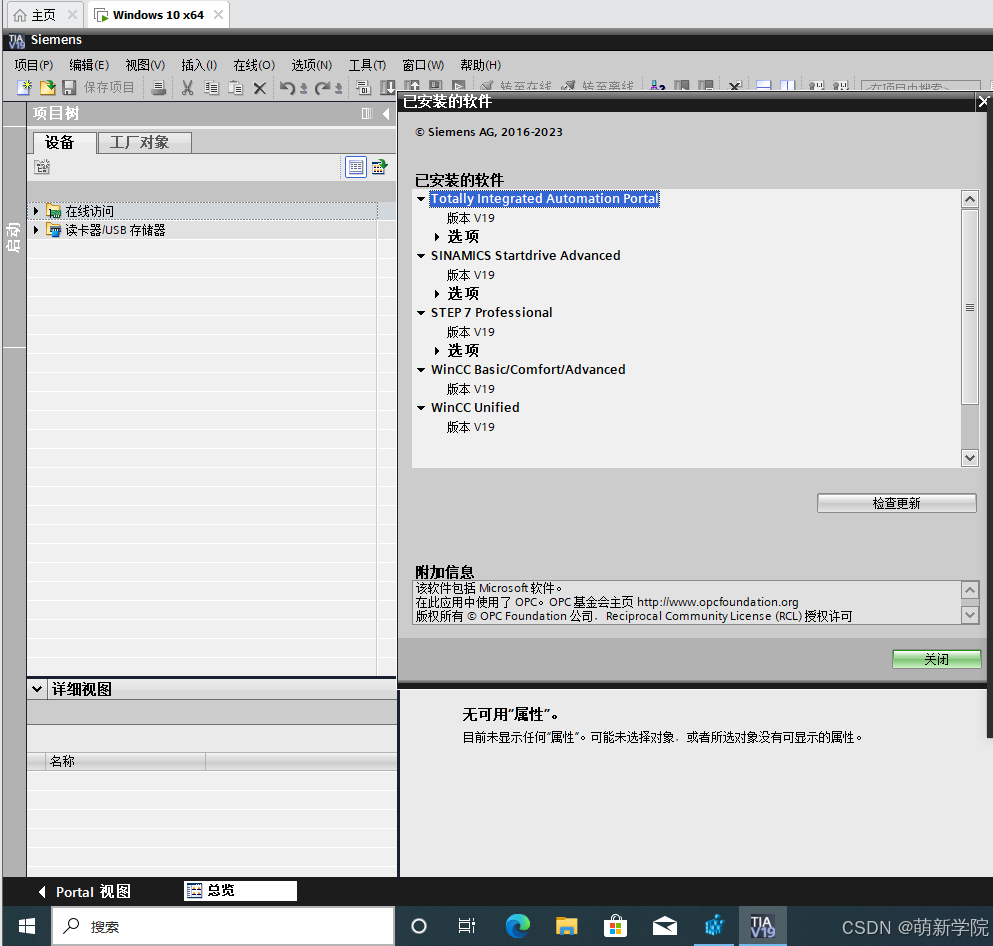Open Windows Start menu
The height and width of the screenshot is (946, 993).
27,926
